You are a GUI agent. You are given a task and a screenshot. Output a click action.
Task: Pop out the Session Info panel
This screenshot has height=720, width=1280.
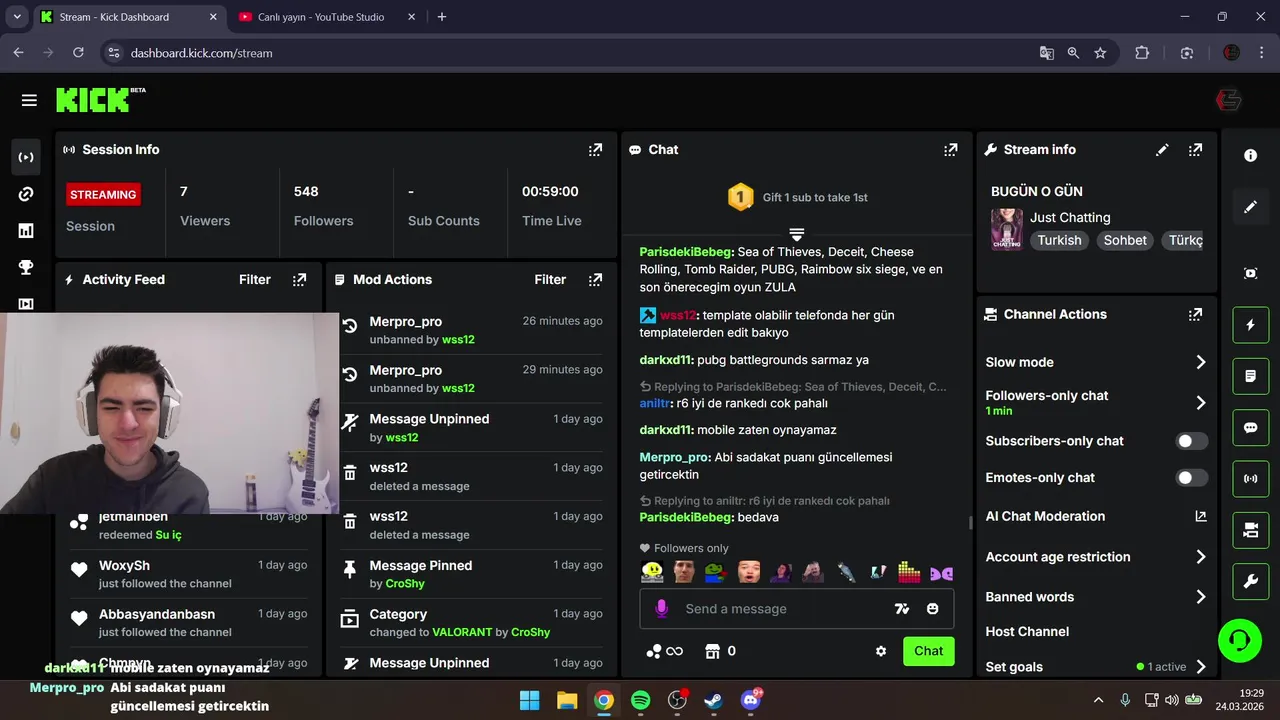point(595,150)
